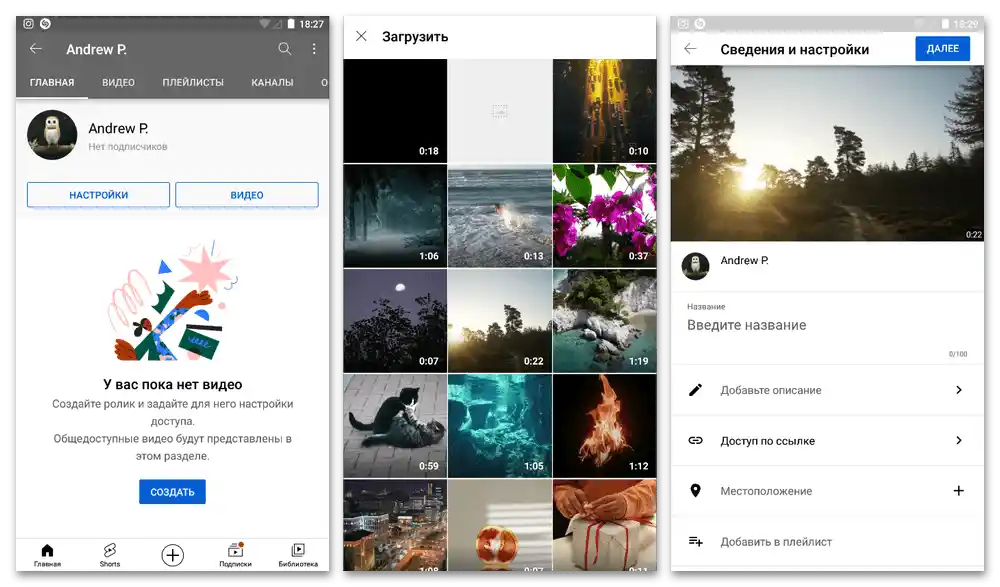Expand the Добавьте описание chevron
The image size is (1000, 587).
tap(959, 390)
